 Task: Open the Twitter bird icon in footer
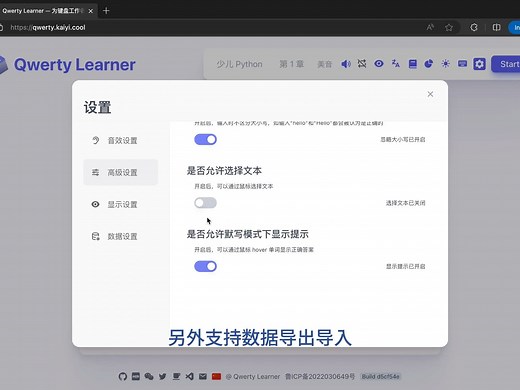[x=163, y=377]
